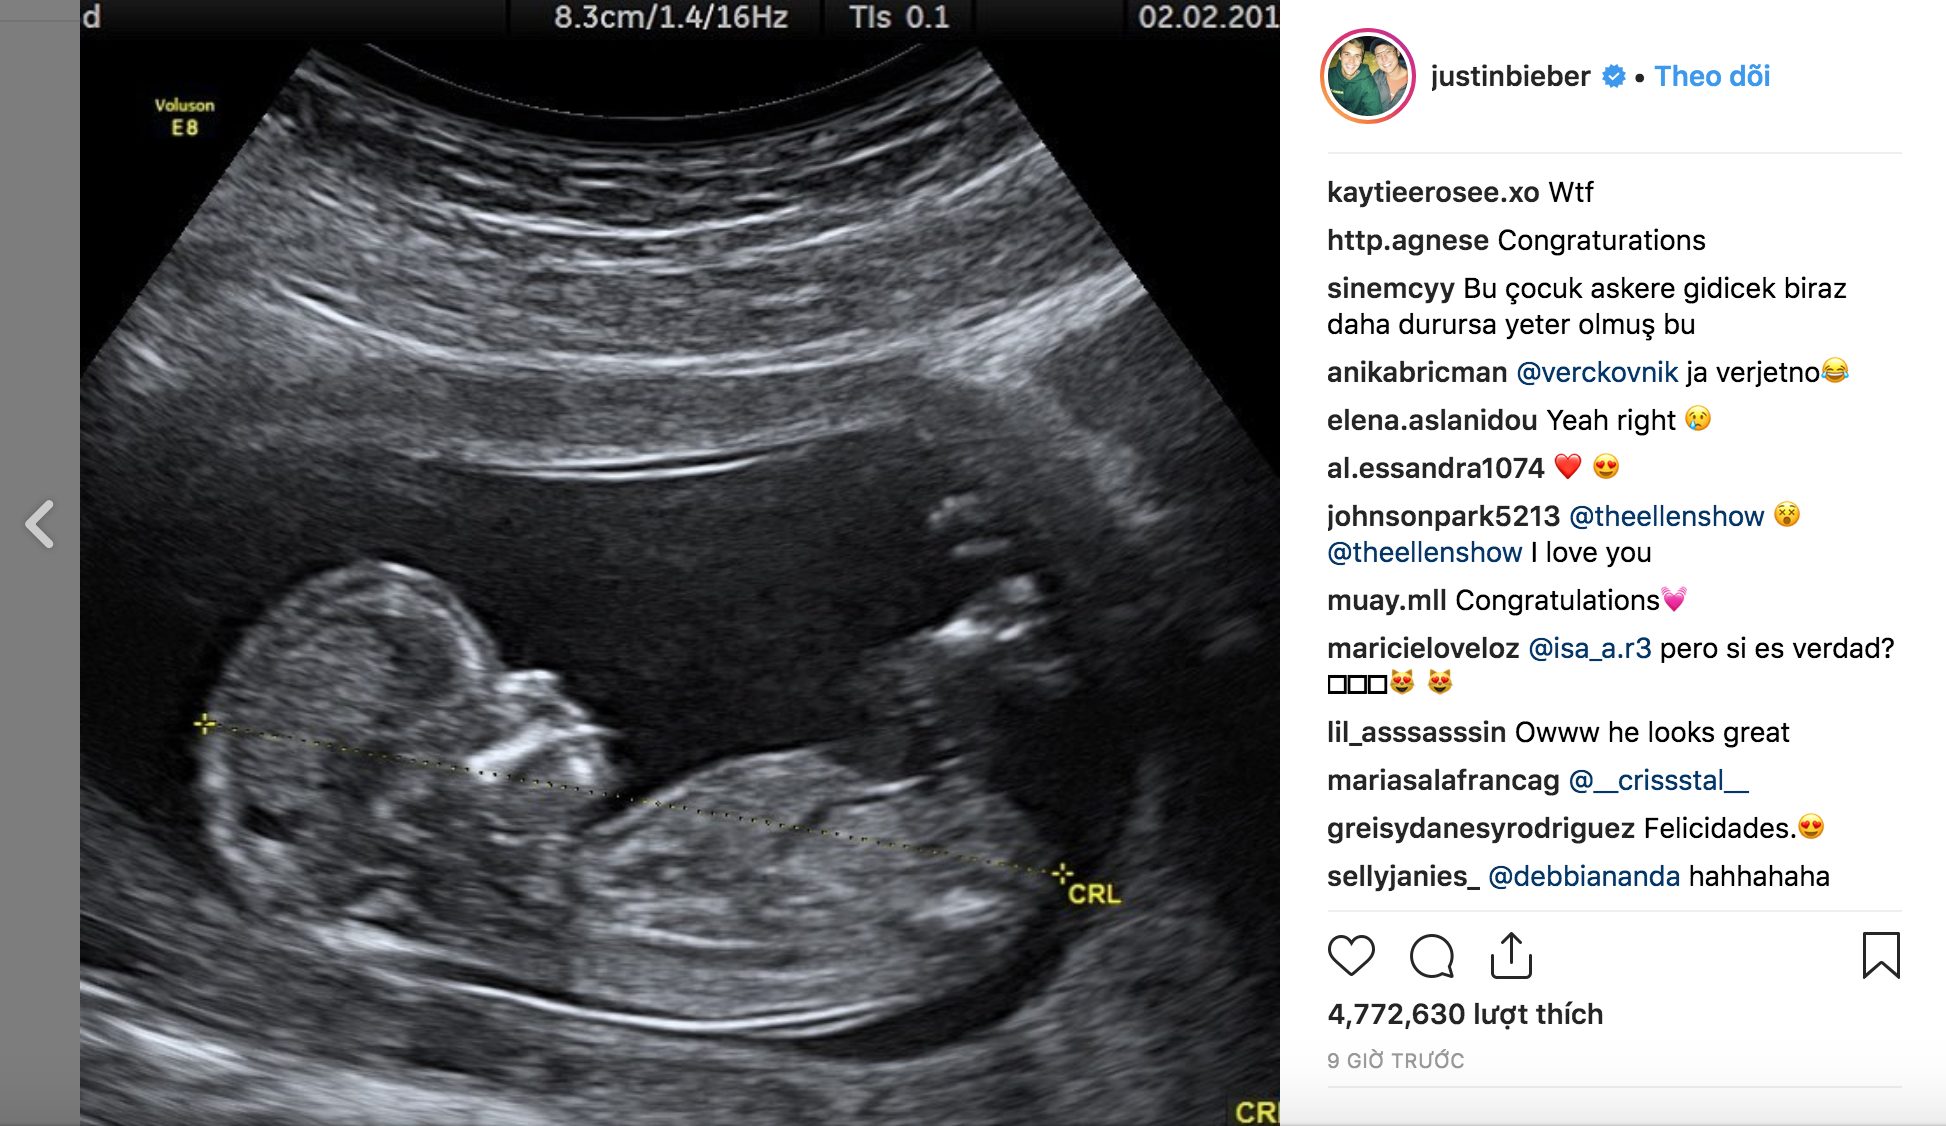This screenshot has width=1946, height=1126.
Task: Open kaytieerosee.xo commenter profile
Action: click(1433, 192)
